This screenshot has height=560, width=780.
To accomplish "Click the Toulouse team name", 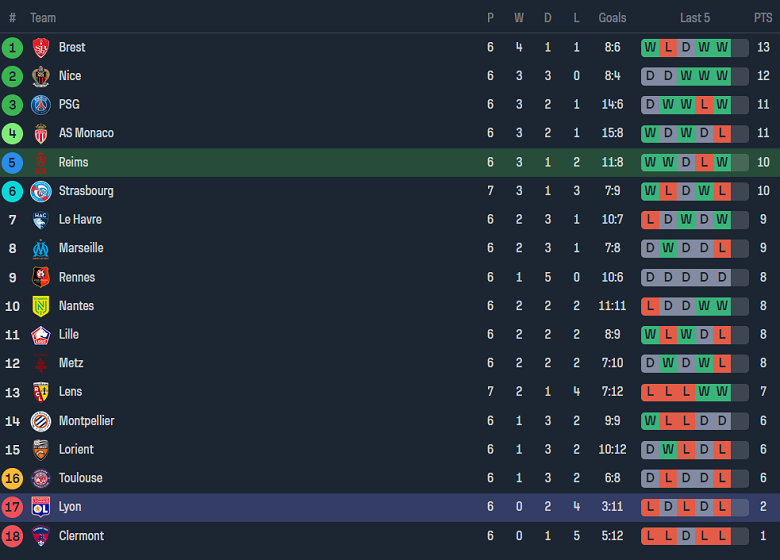I will pyautogui.click(x=80, y=478).
